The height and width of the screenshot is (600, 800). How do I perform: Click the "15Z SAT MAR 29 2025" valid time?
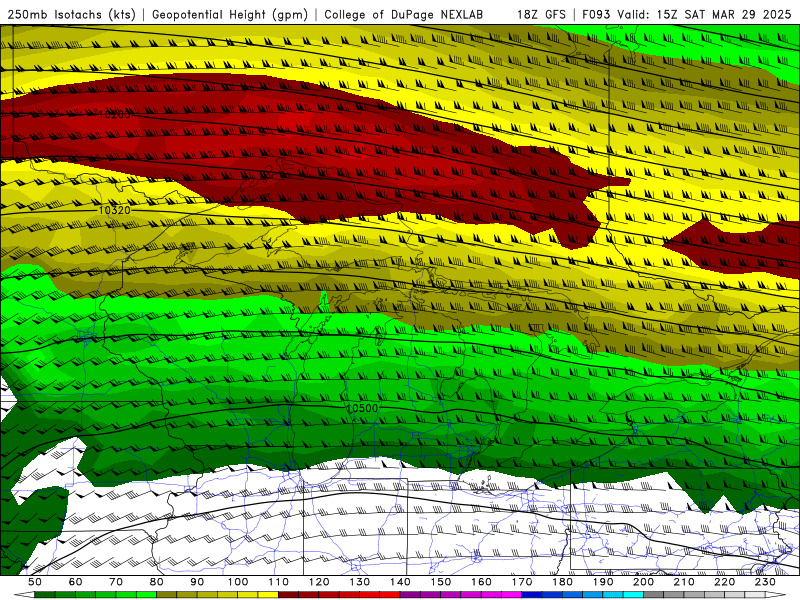(x=724, y=14)
